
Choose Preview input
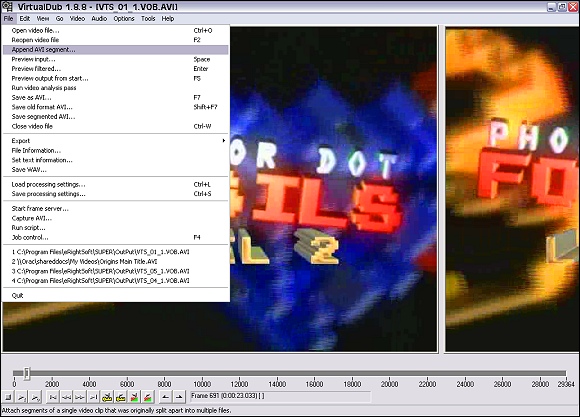[x=115, y=59]
